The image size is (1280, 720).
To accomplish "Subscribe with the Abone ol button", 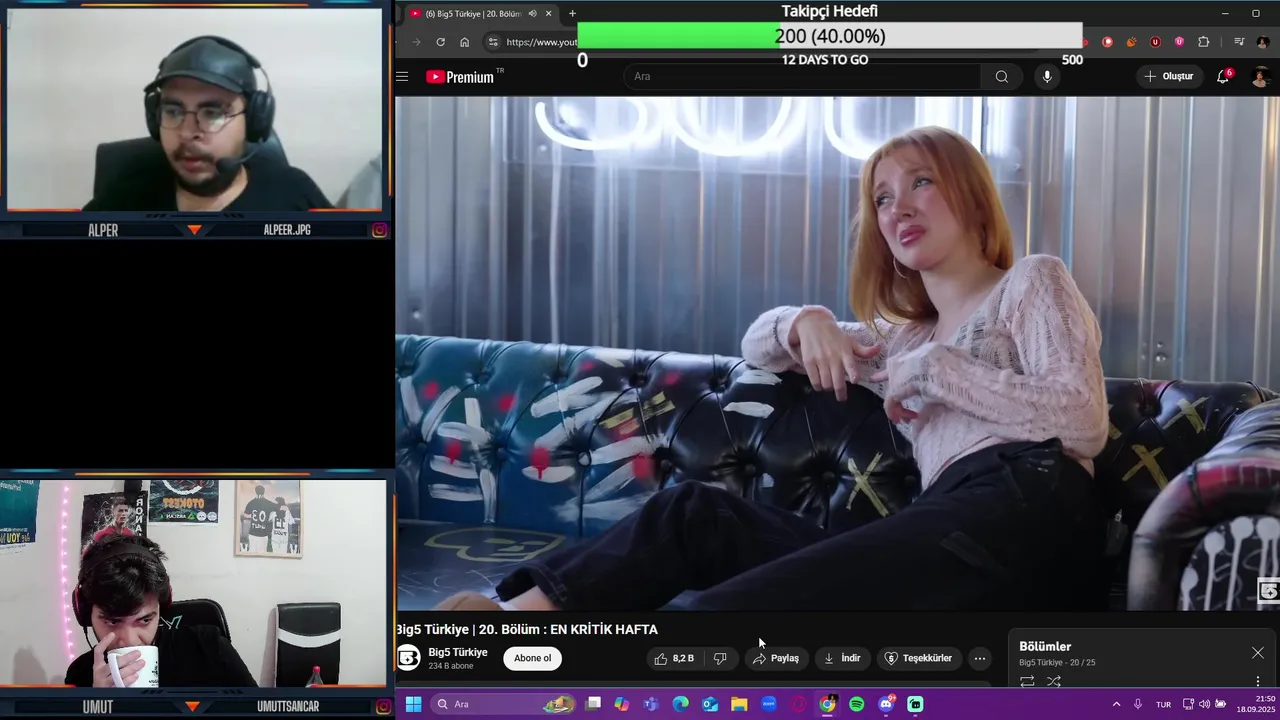I will pos(532,658).
